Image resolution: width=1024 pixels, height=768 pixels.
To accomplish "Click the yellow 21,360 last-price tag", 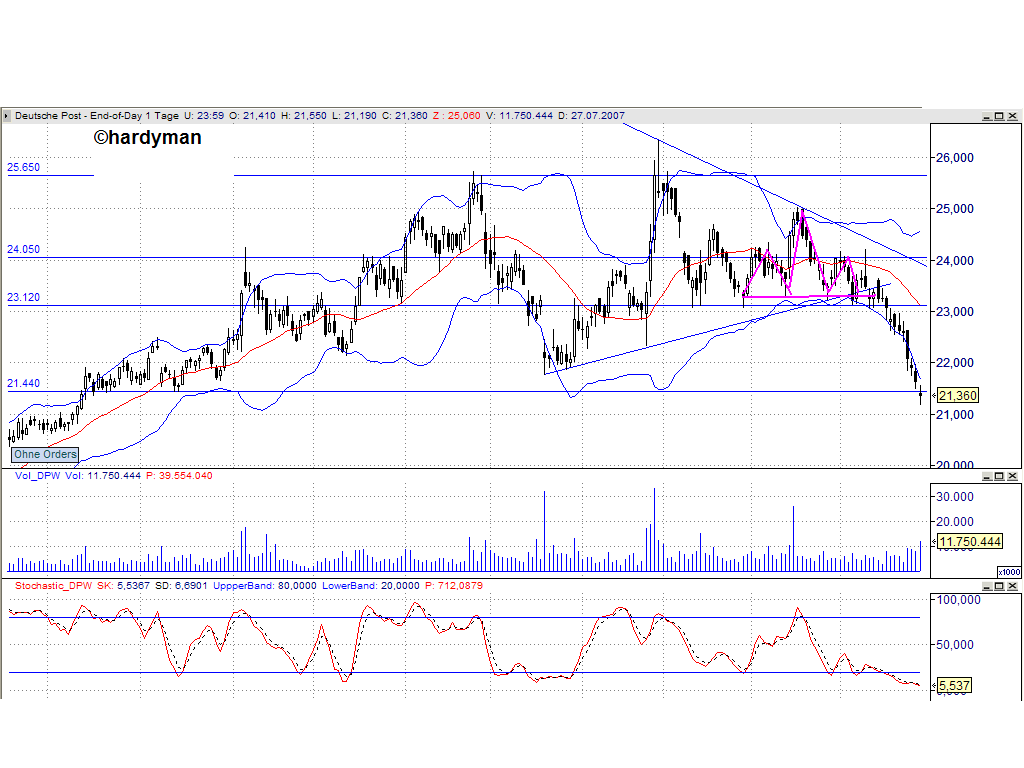I will point(956,396).
